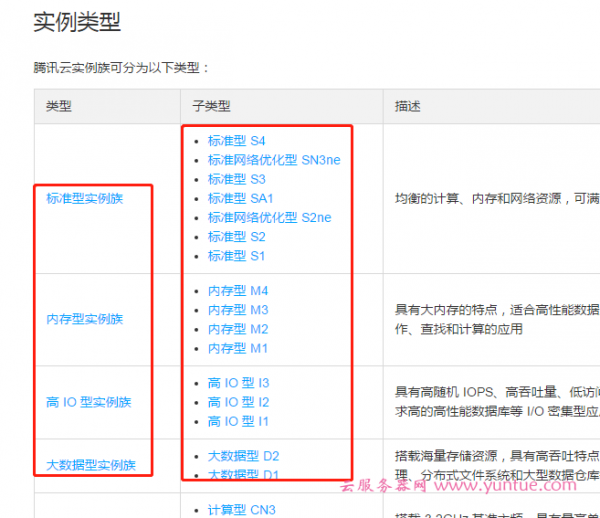Open the 内存型 M3 link
This screenshot has height=518, width=600.
click(238, 310)
